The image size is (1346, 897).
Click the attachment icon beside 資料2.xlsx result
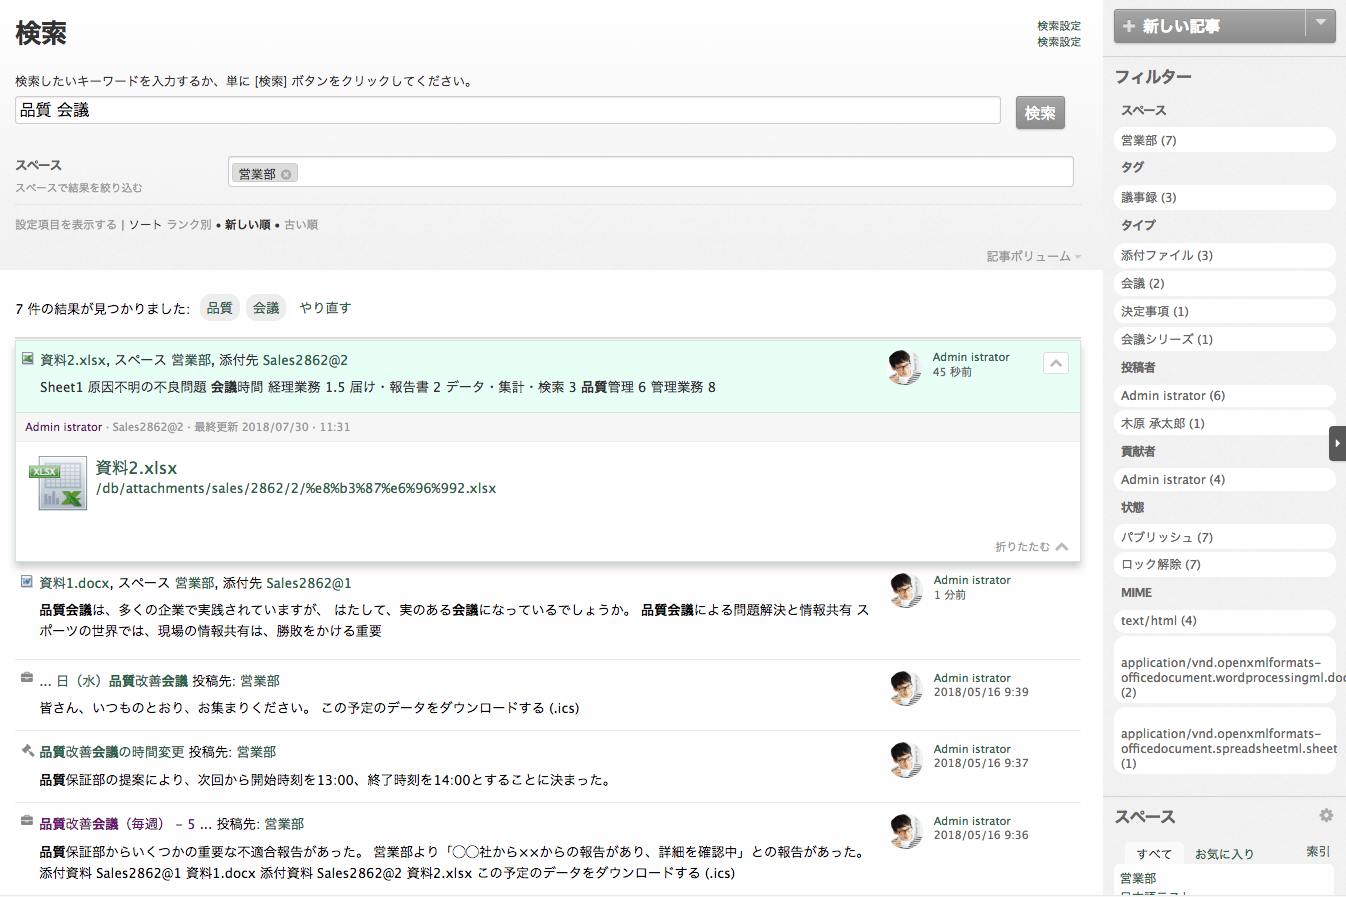tap(27, 358)
